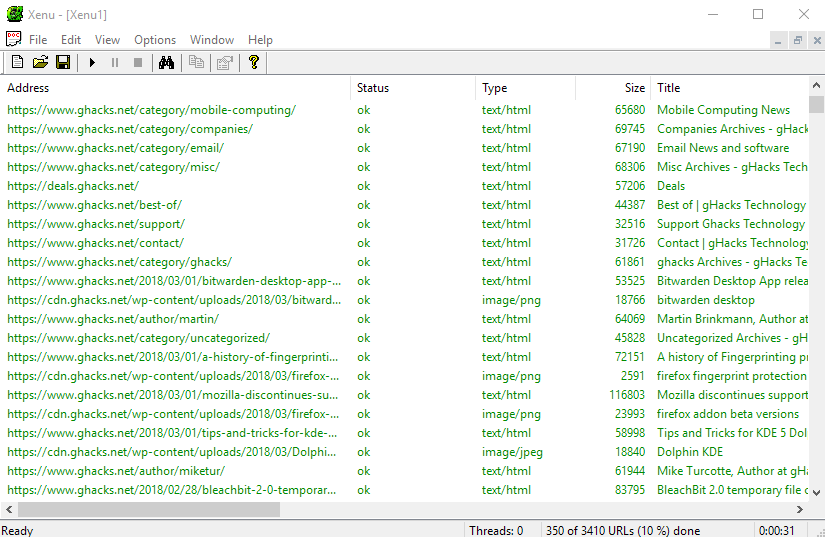The width and height of the screenshot is (825, 537).
Task: Select the https://deals.ghacks.net/ address
Action: click(73, 186)
